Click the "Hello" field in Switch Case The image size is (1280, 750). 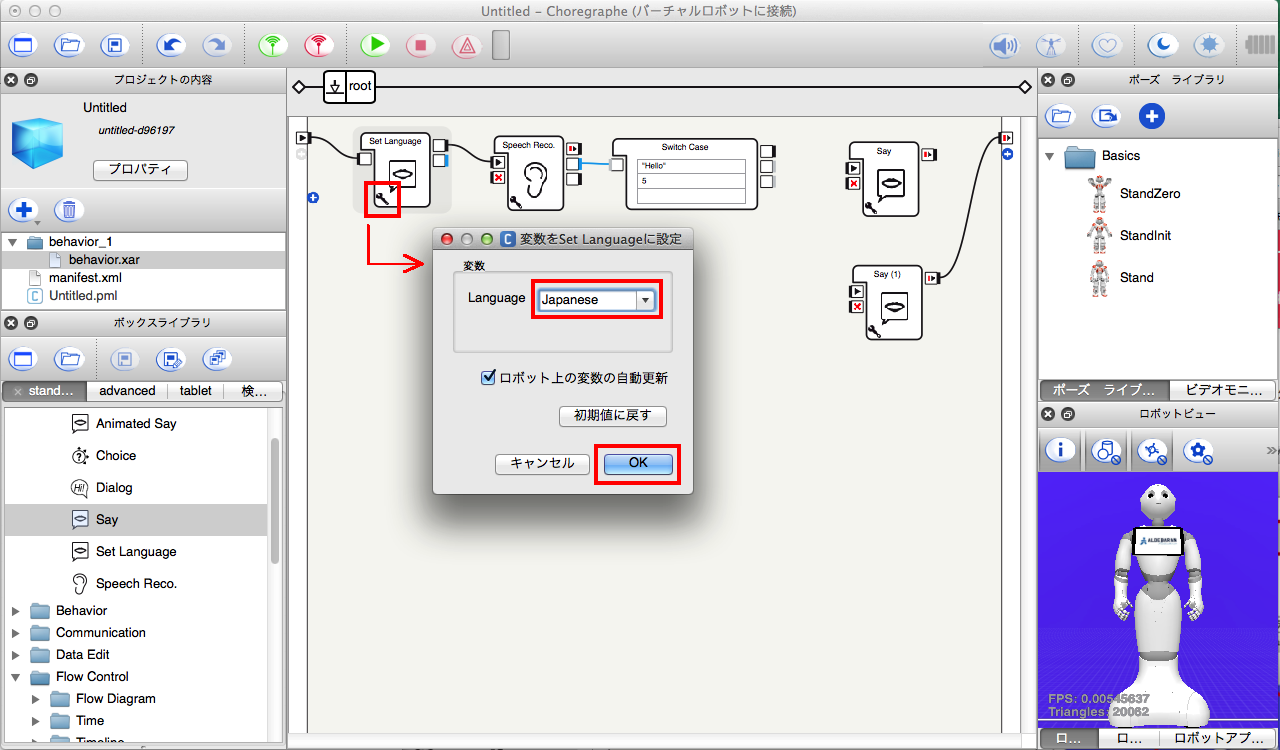click(690, 166)
